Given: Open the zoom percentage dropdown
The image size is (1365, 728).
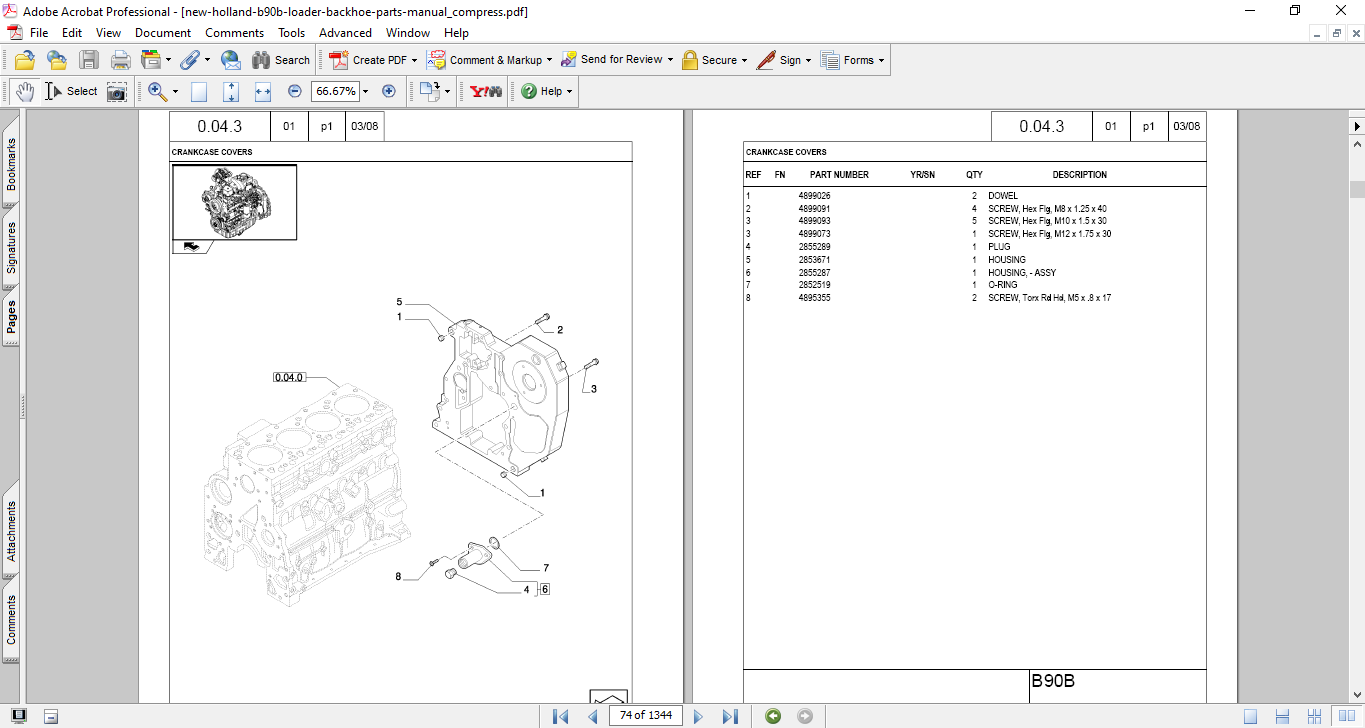Looking at the screenshot, I should click(365, 91).
